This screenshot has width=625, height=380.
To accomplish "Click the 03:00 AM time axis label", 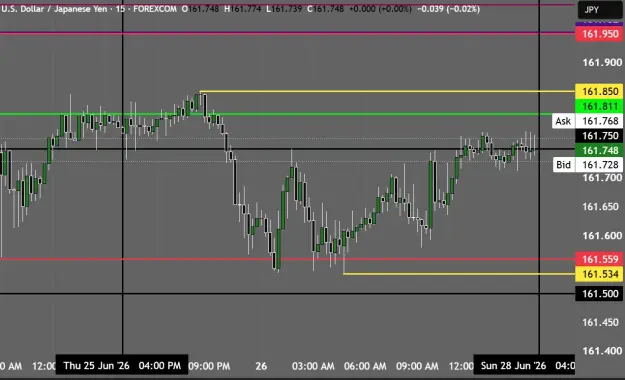I will click(313, 366).
